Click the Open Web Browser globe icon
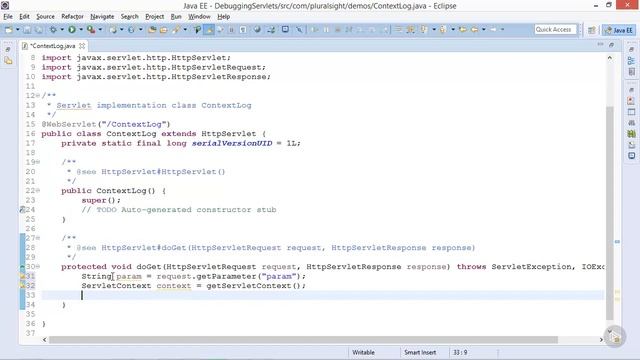The height and width of the screenshot is (360, 640). [257, 30]
